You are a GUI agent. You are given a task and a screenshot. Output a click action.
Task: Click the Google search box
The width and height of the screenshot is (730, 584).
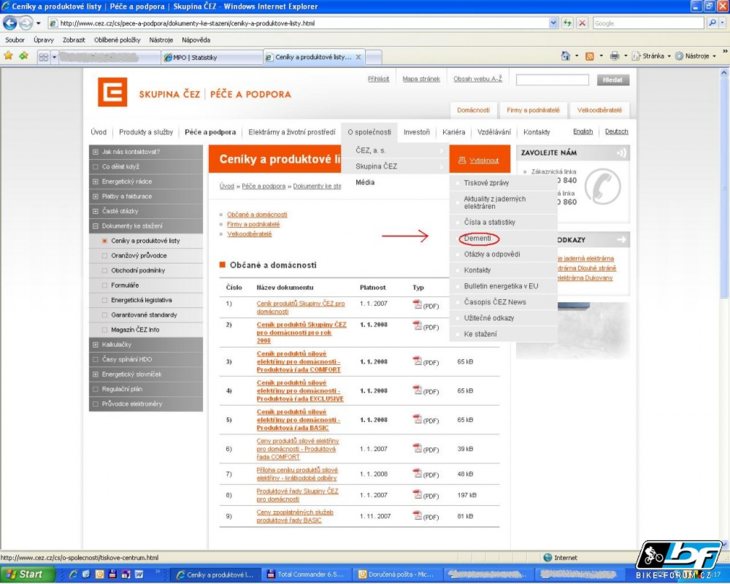(x=648, y=23)
